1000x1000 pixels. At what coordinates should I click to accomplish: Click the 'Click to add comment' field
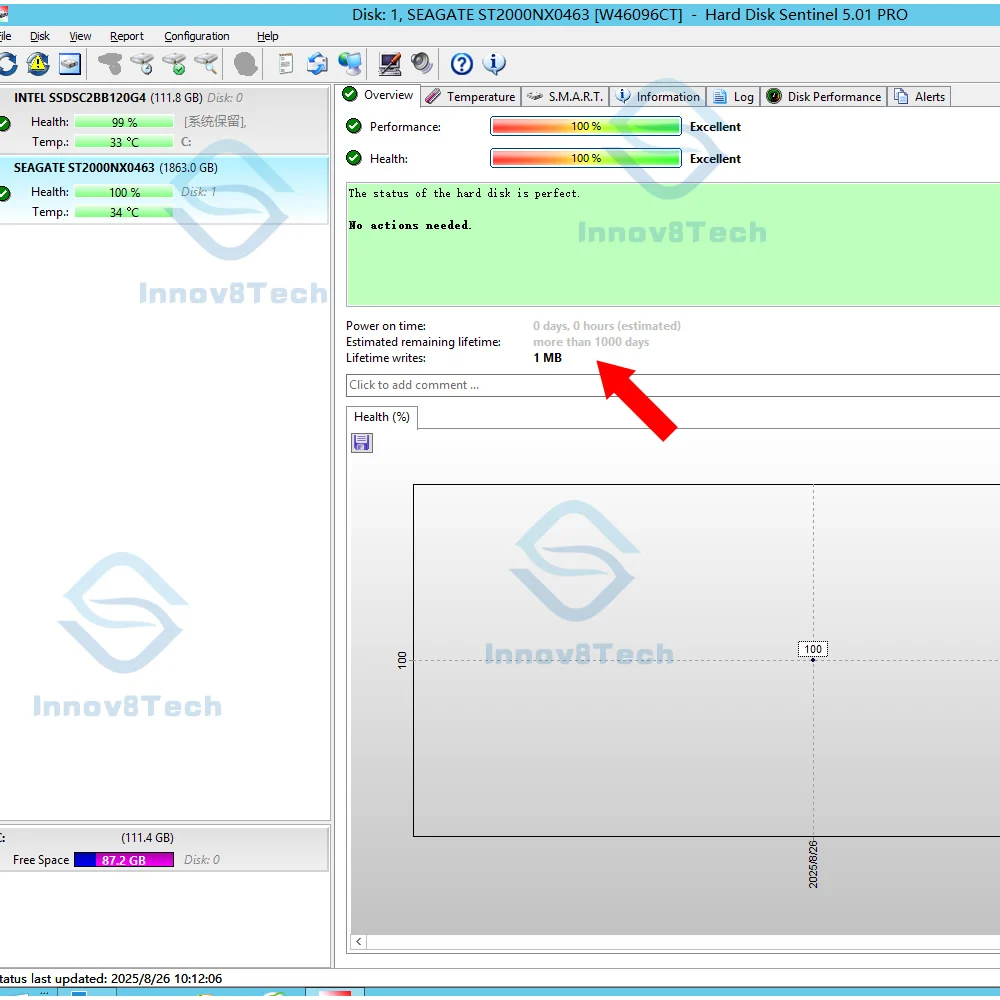pyautogui.click(x=673, y=385)
